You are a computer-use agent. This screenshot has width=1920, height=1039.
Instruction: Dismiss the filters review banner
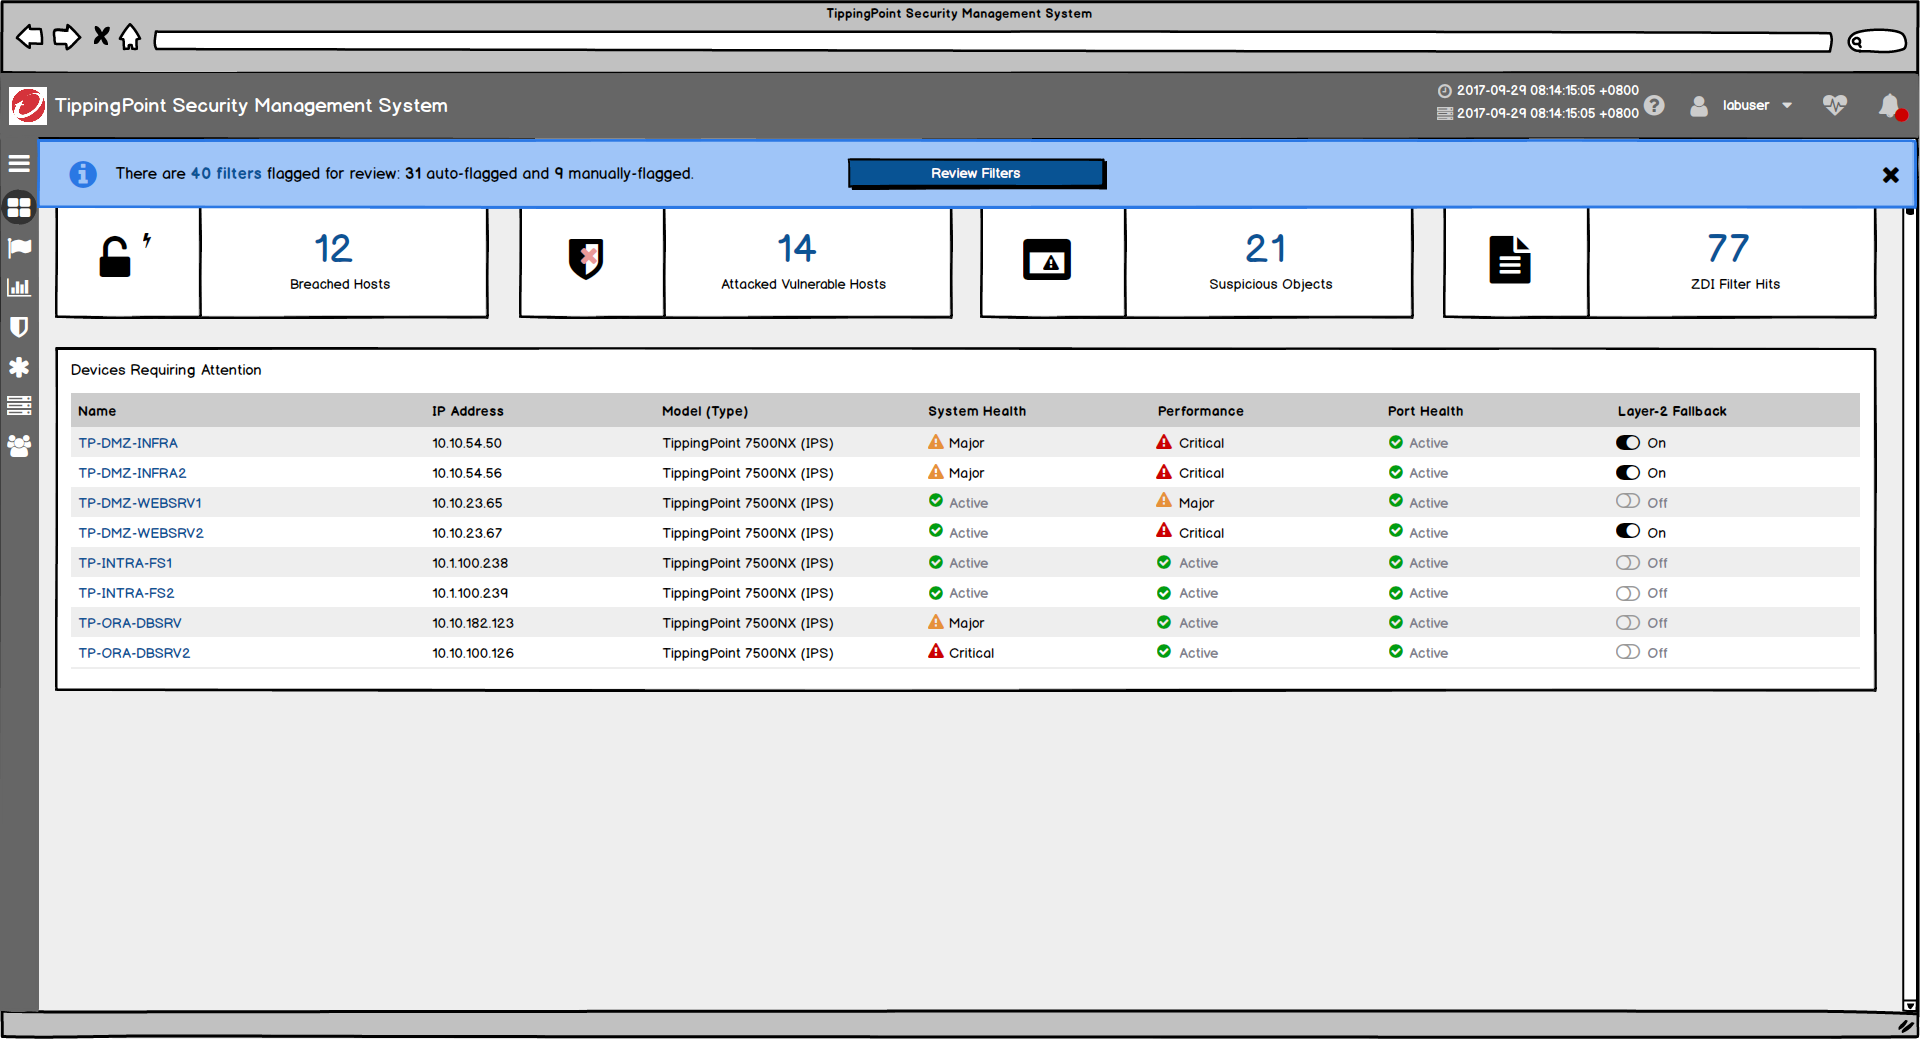[1890, 175]
